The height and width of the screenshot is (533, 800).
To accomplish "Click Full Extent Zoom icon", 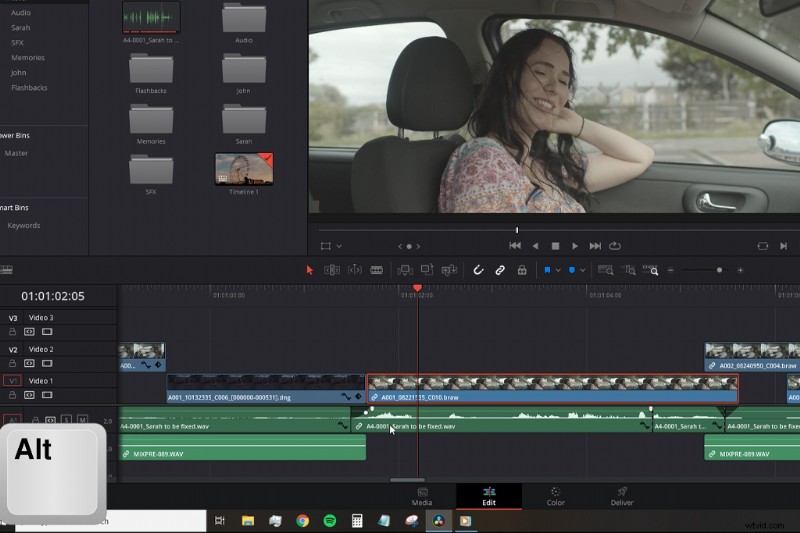I will coord(606,270).
